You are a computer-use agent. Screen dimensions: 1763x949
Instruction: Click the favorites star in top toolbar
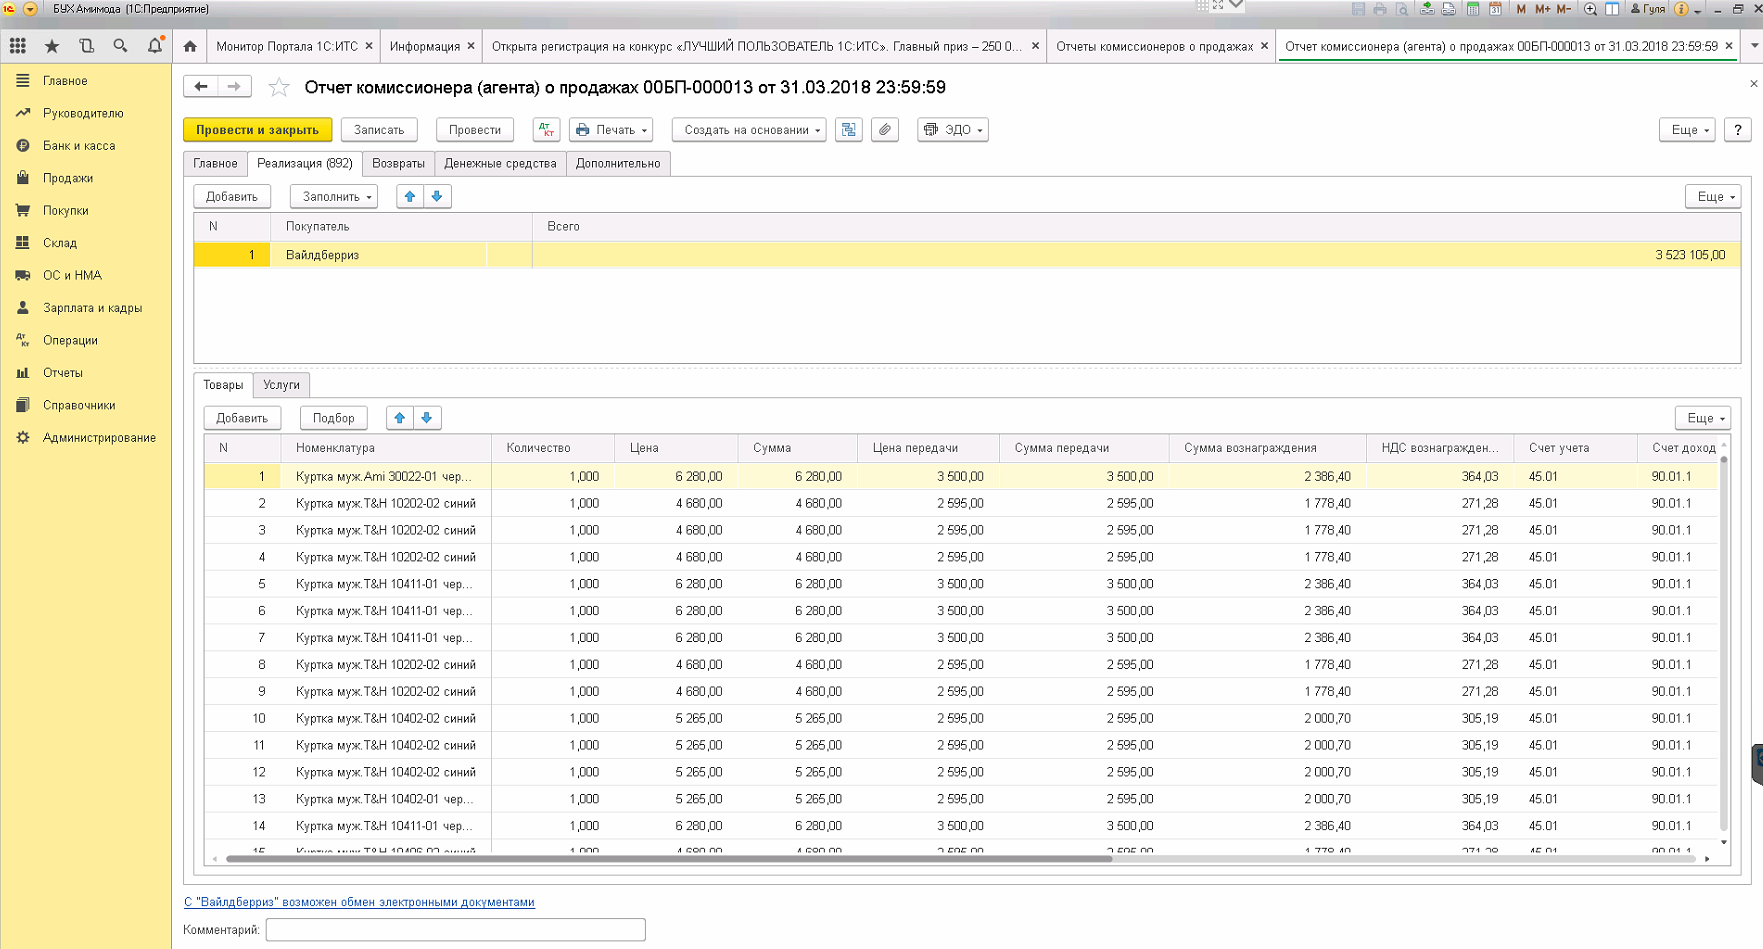pyautogui.click(x=52, y=46)
